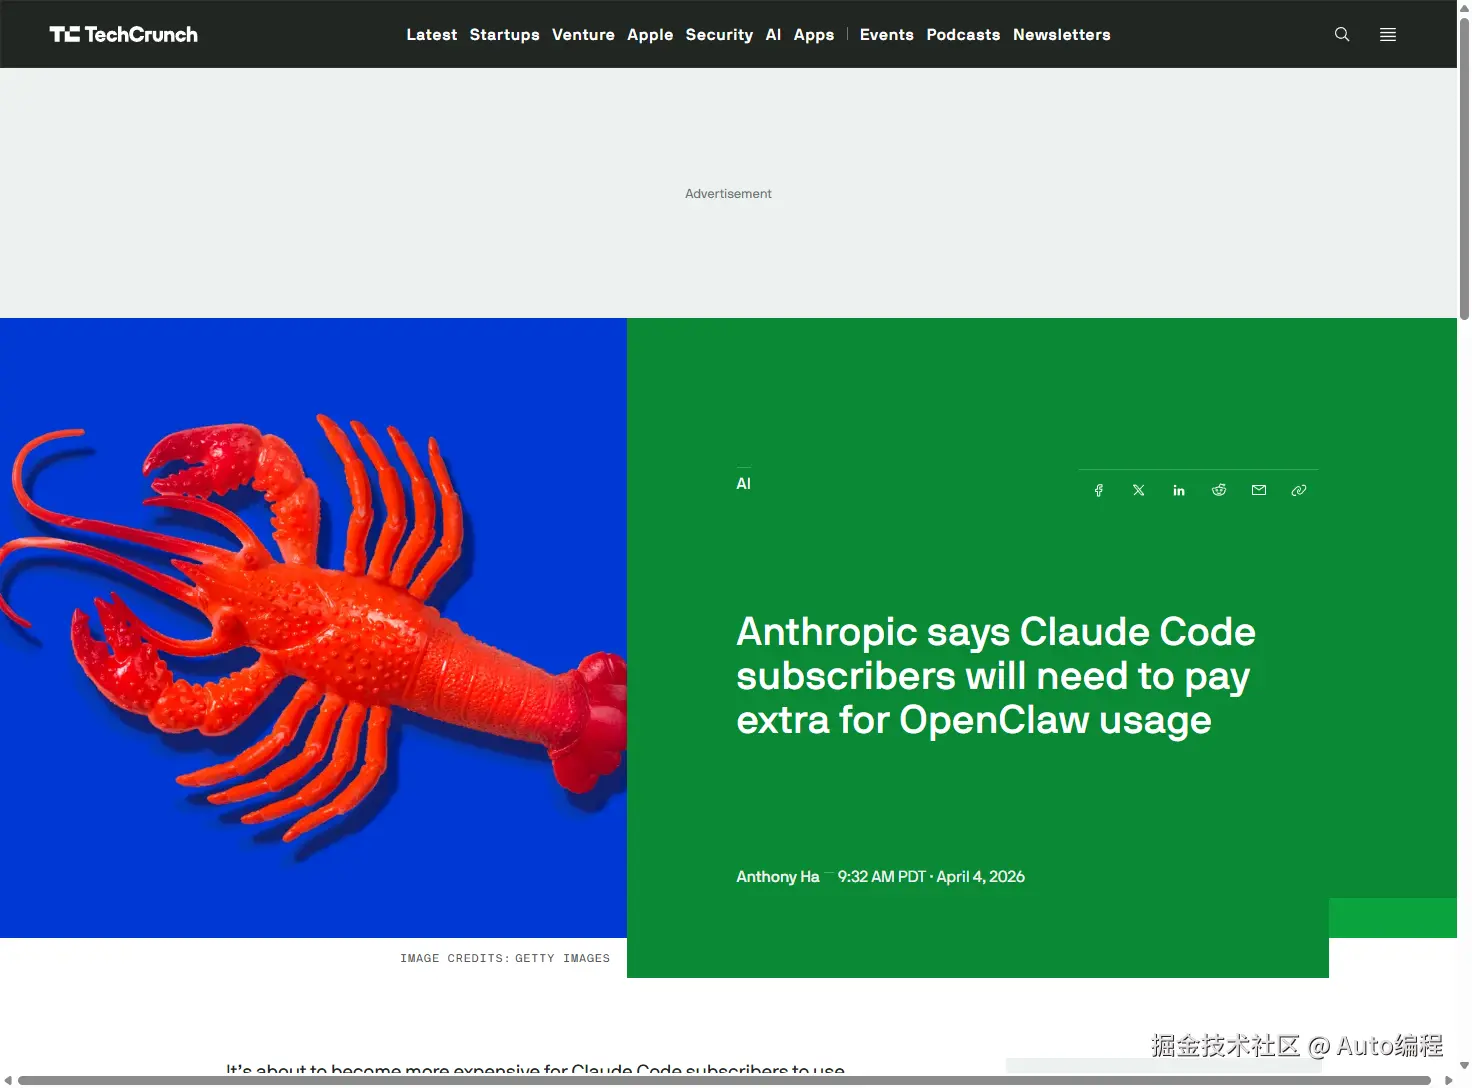
Task: Share article via email envelope icon
Action: (x=1258, y=490)
